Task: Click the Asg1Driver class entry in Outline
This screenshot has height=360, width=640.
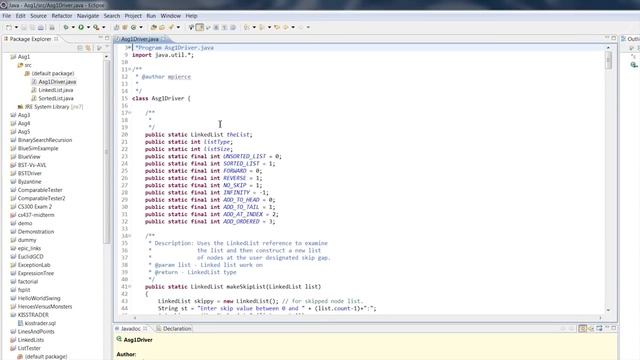Action: [634, 65]
